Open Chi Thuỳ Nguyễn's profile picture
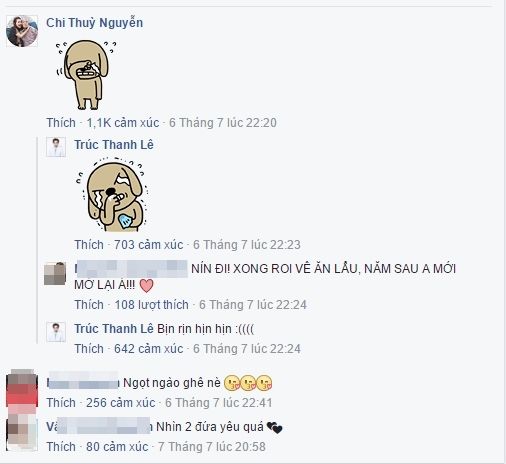The image size is (506, 464). [22, 31]
